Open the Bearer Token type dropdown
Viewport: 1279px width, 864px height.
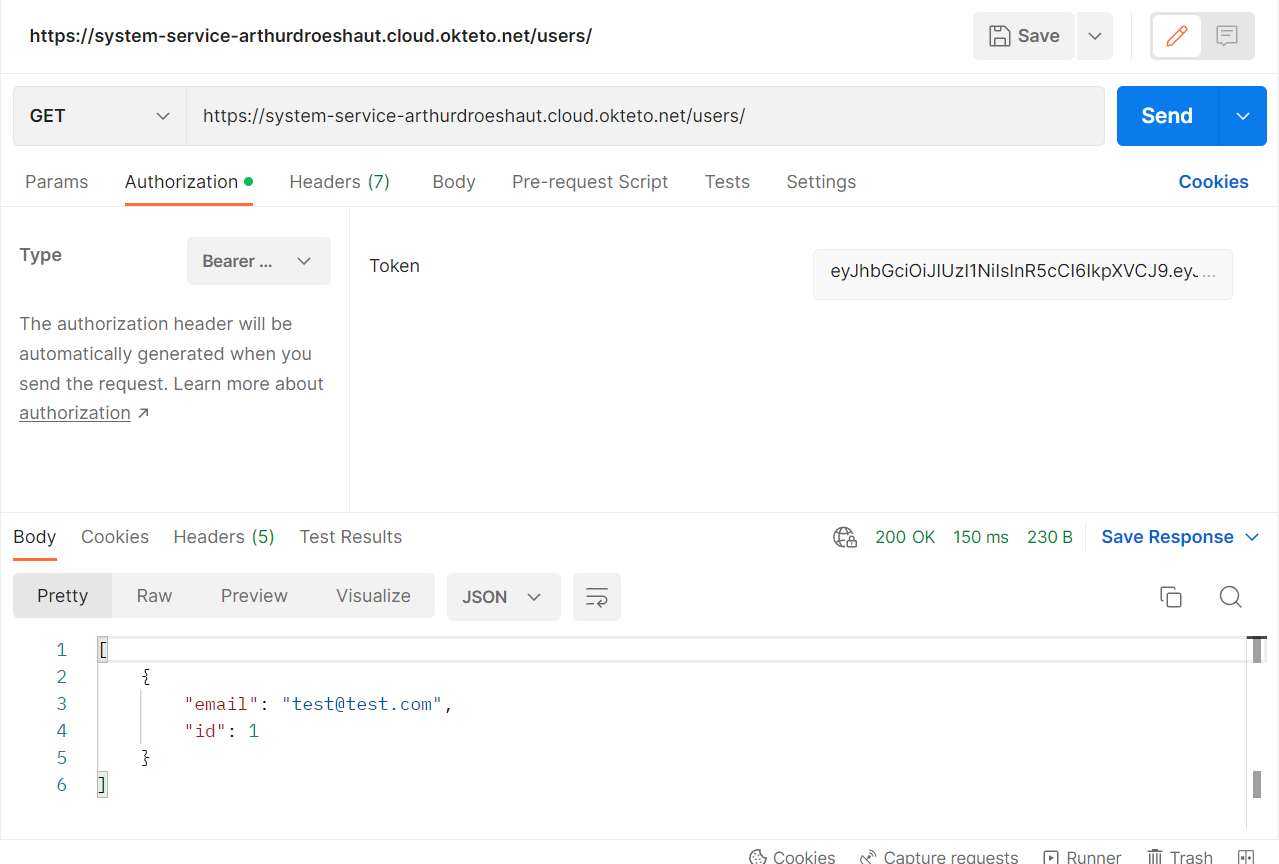[x=258, y=260]
